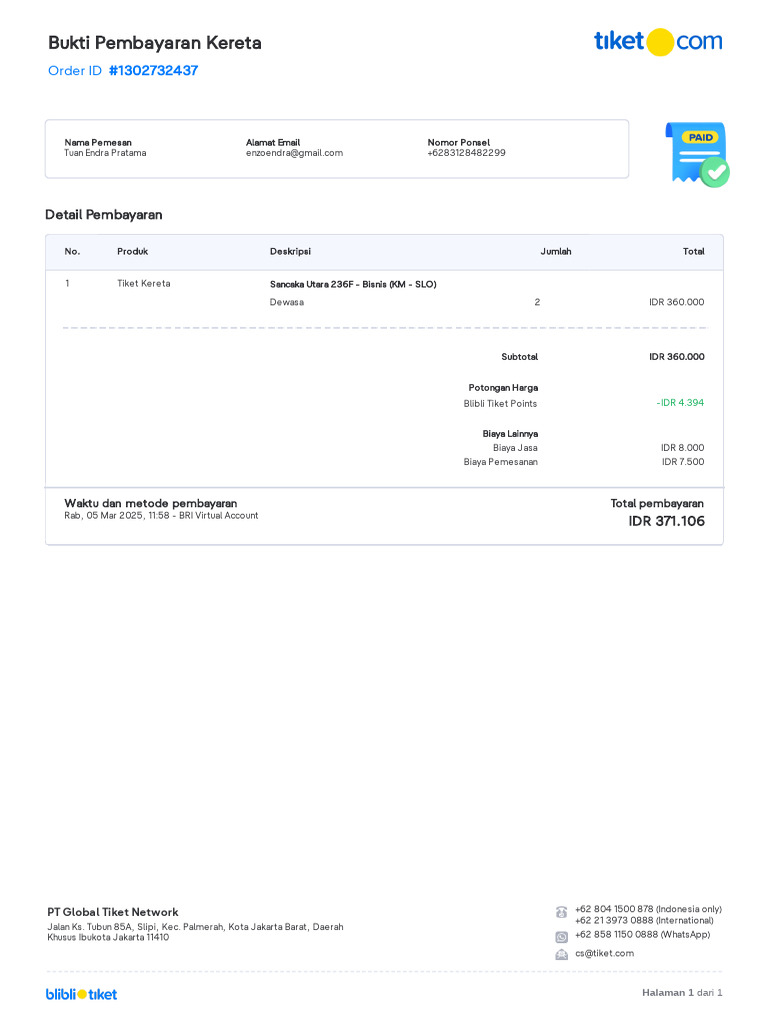The height and width of the screenshot is (1024, 768).
Task: Click the Order ID label
Action: [x=75, y=71]
